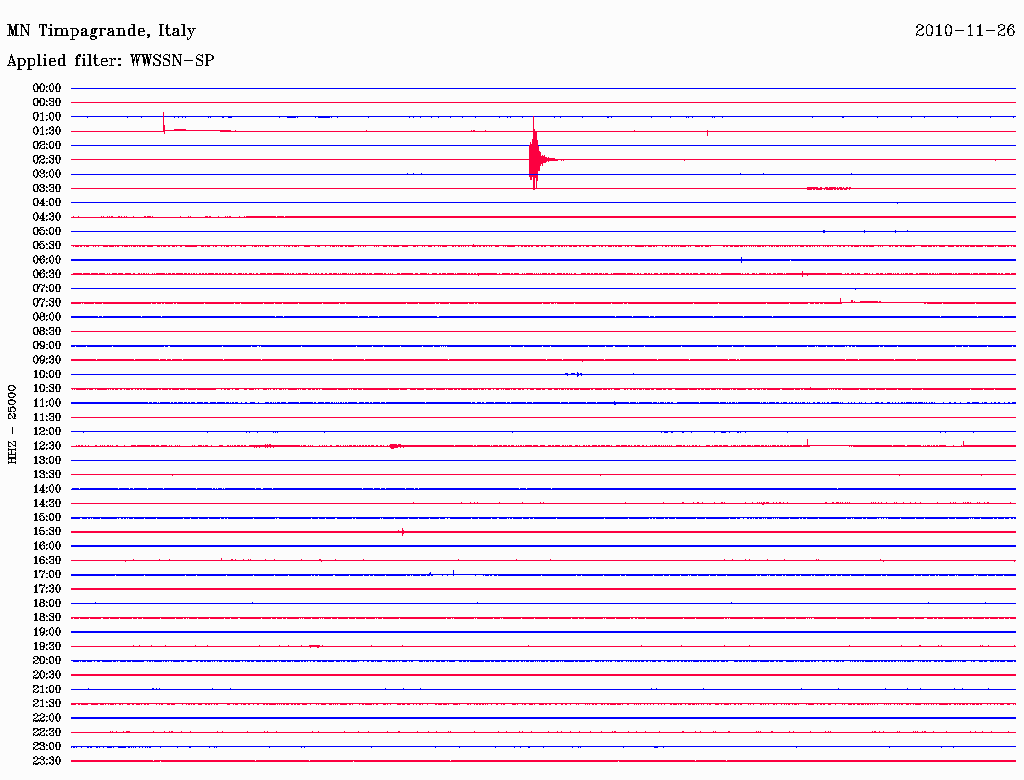
Task: Click the 00:00 time label
Action: (46, 88)
